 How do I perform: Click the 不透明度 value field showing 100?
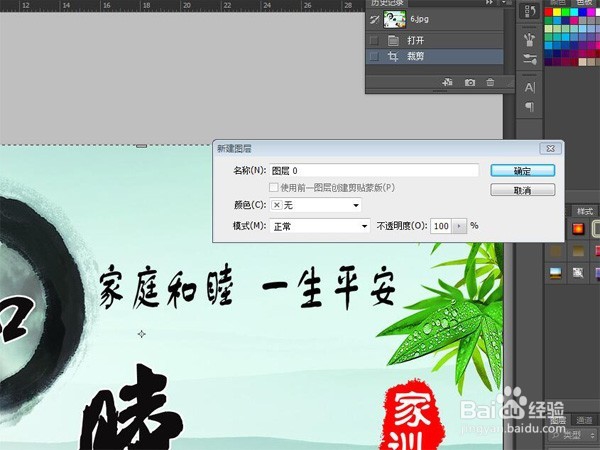[441, 226]
